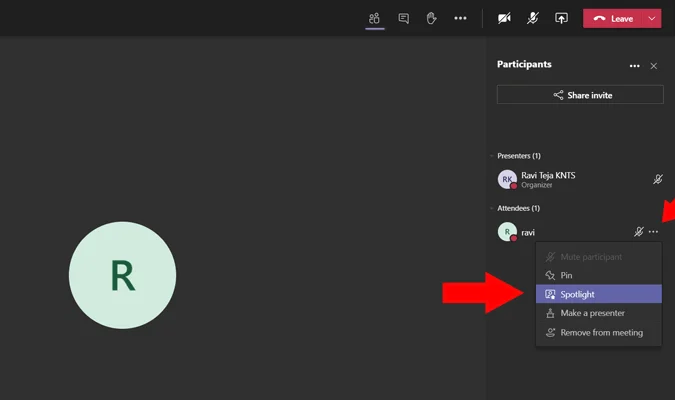Screen dimensions: 675x400
Task: Collapse the Presenters section
Action: point(492,156)
